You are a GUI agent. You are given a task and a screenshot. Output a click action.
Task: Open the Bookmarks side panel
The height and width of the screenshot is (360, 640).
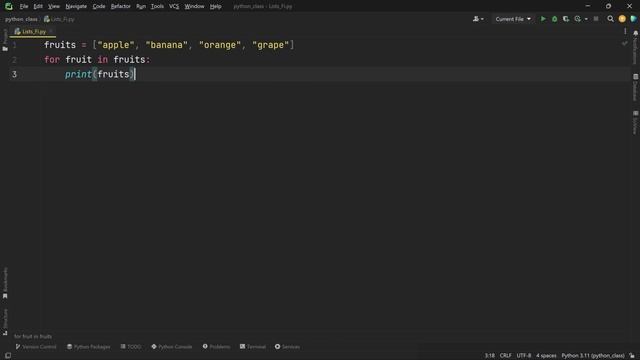[x=5, y=283]
